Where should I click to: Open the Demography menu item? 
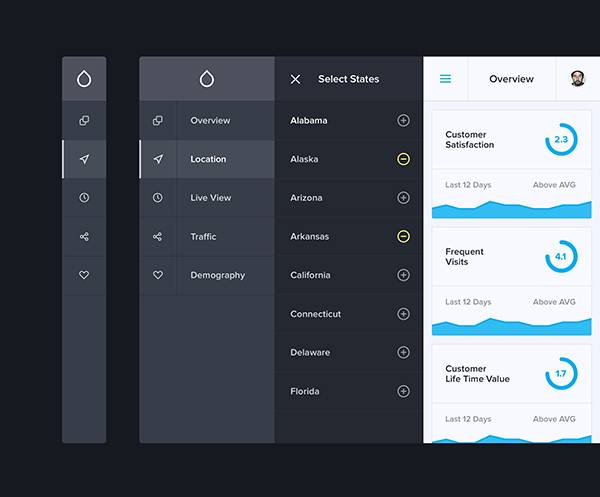point(217,275)
